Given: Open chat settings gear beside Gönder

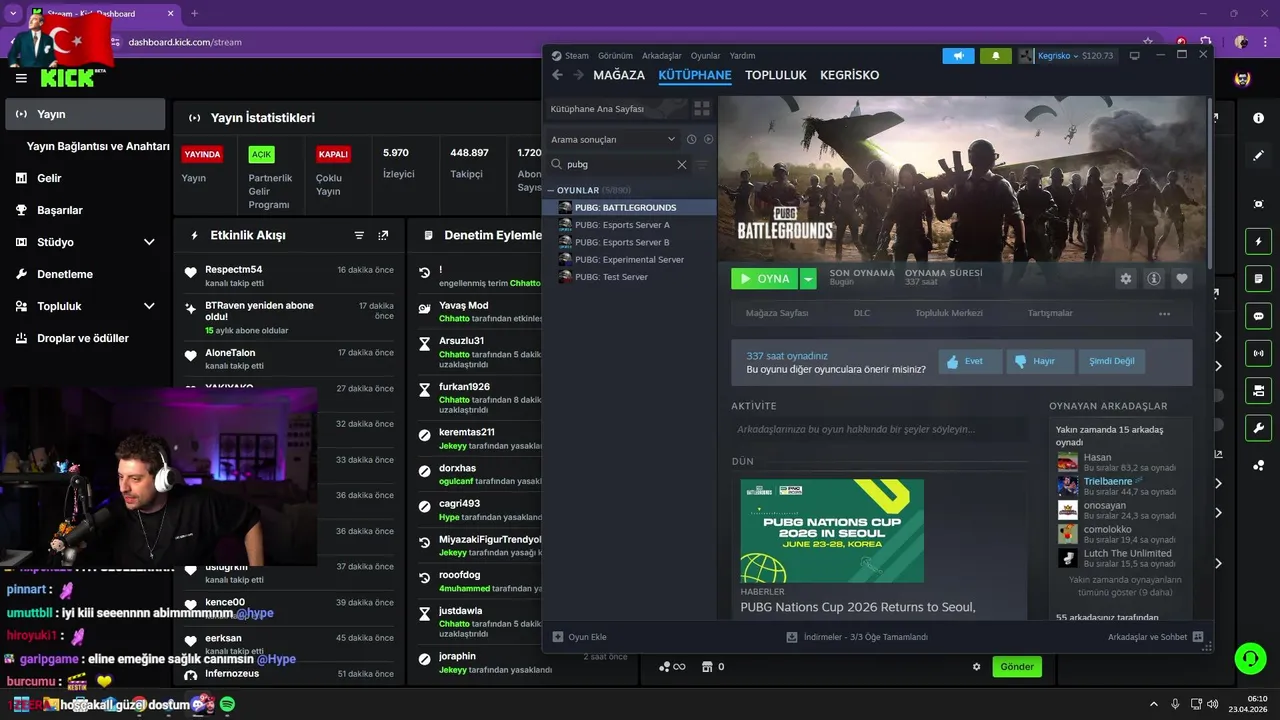Looking at the screenshot, I should click(977, 667).
